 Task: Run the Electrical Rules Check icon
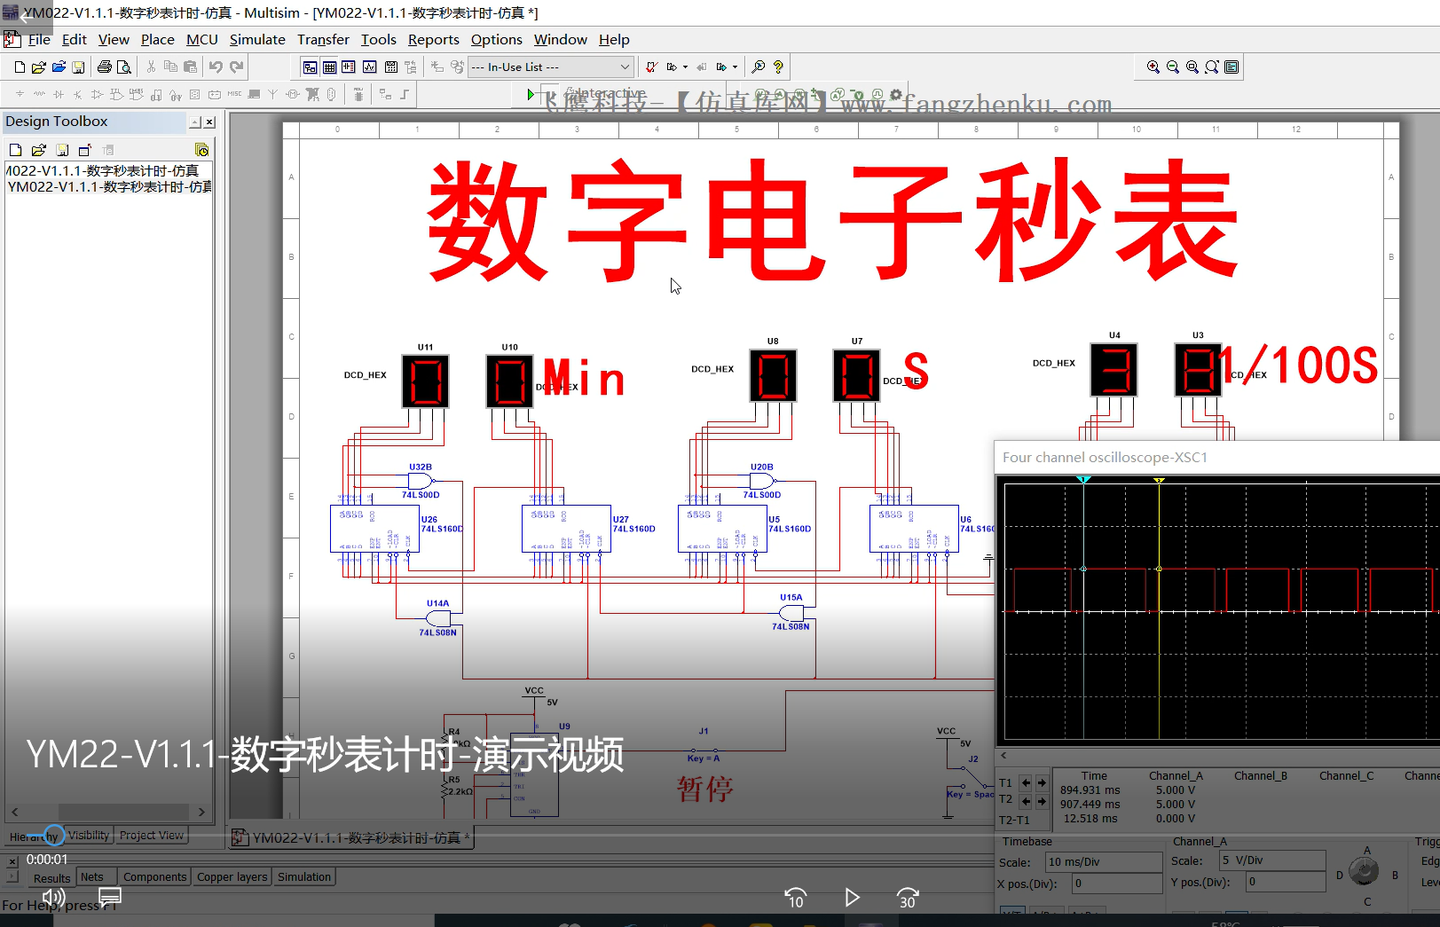coord(651,67)
